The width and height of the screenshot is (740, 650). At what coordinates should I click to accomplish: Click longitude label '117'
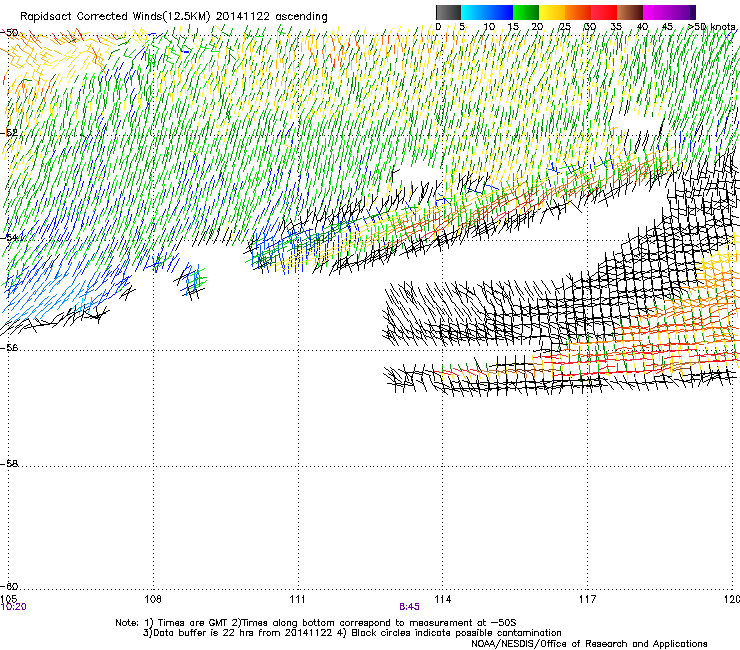pos(588,599)
